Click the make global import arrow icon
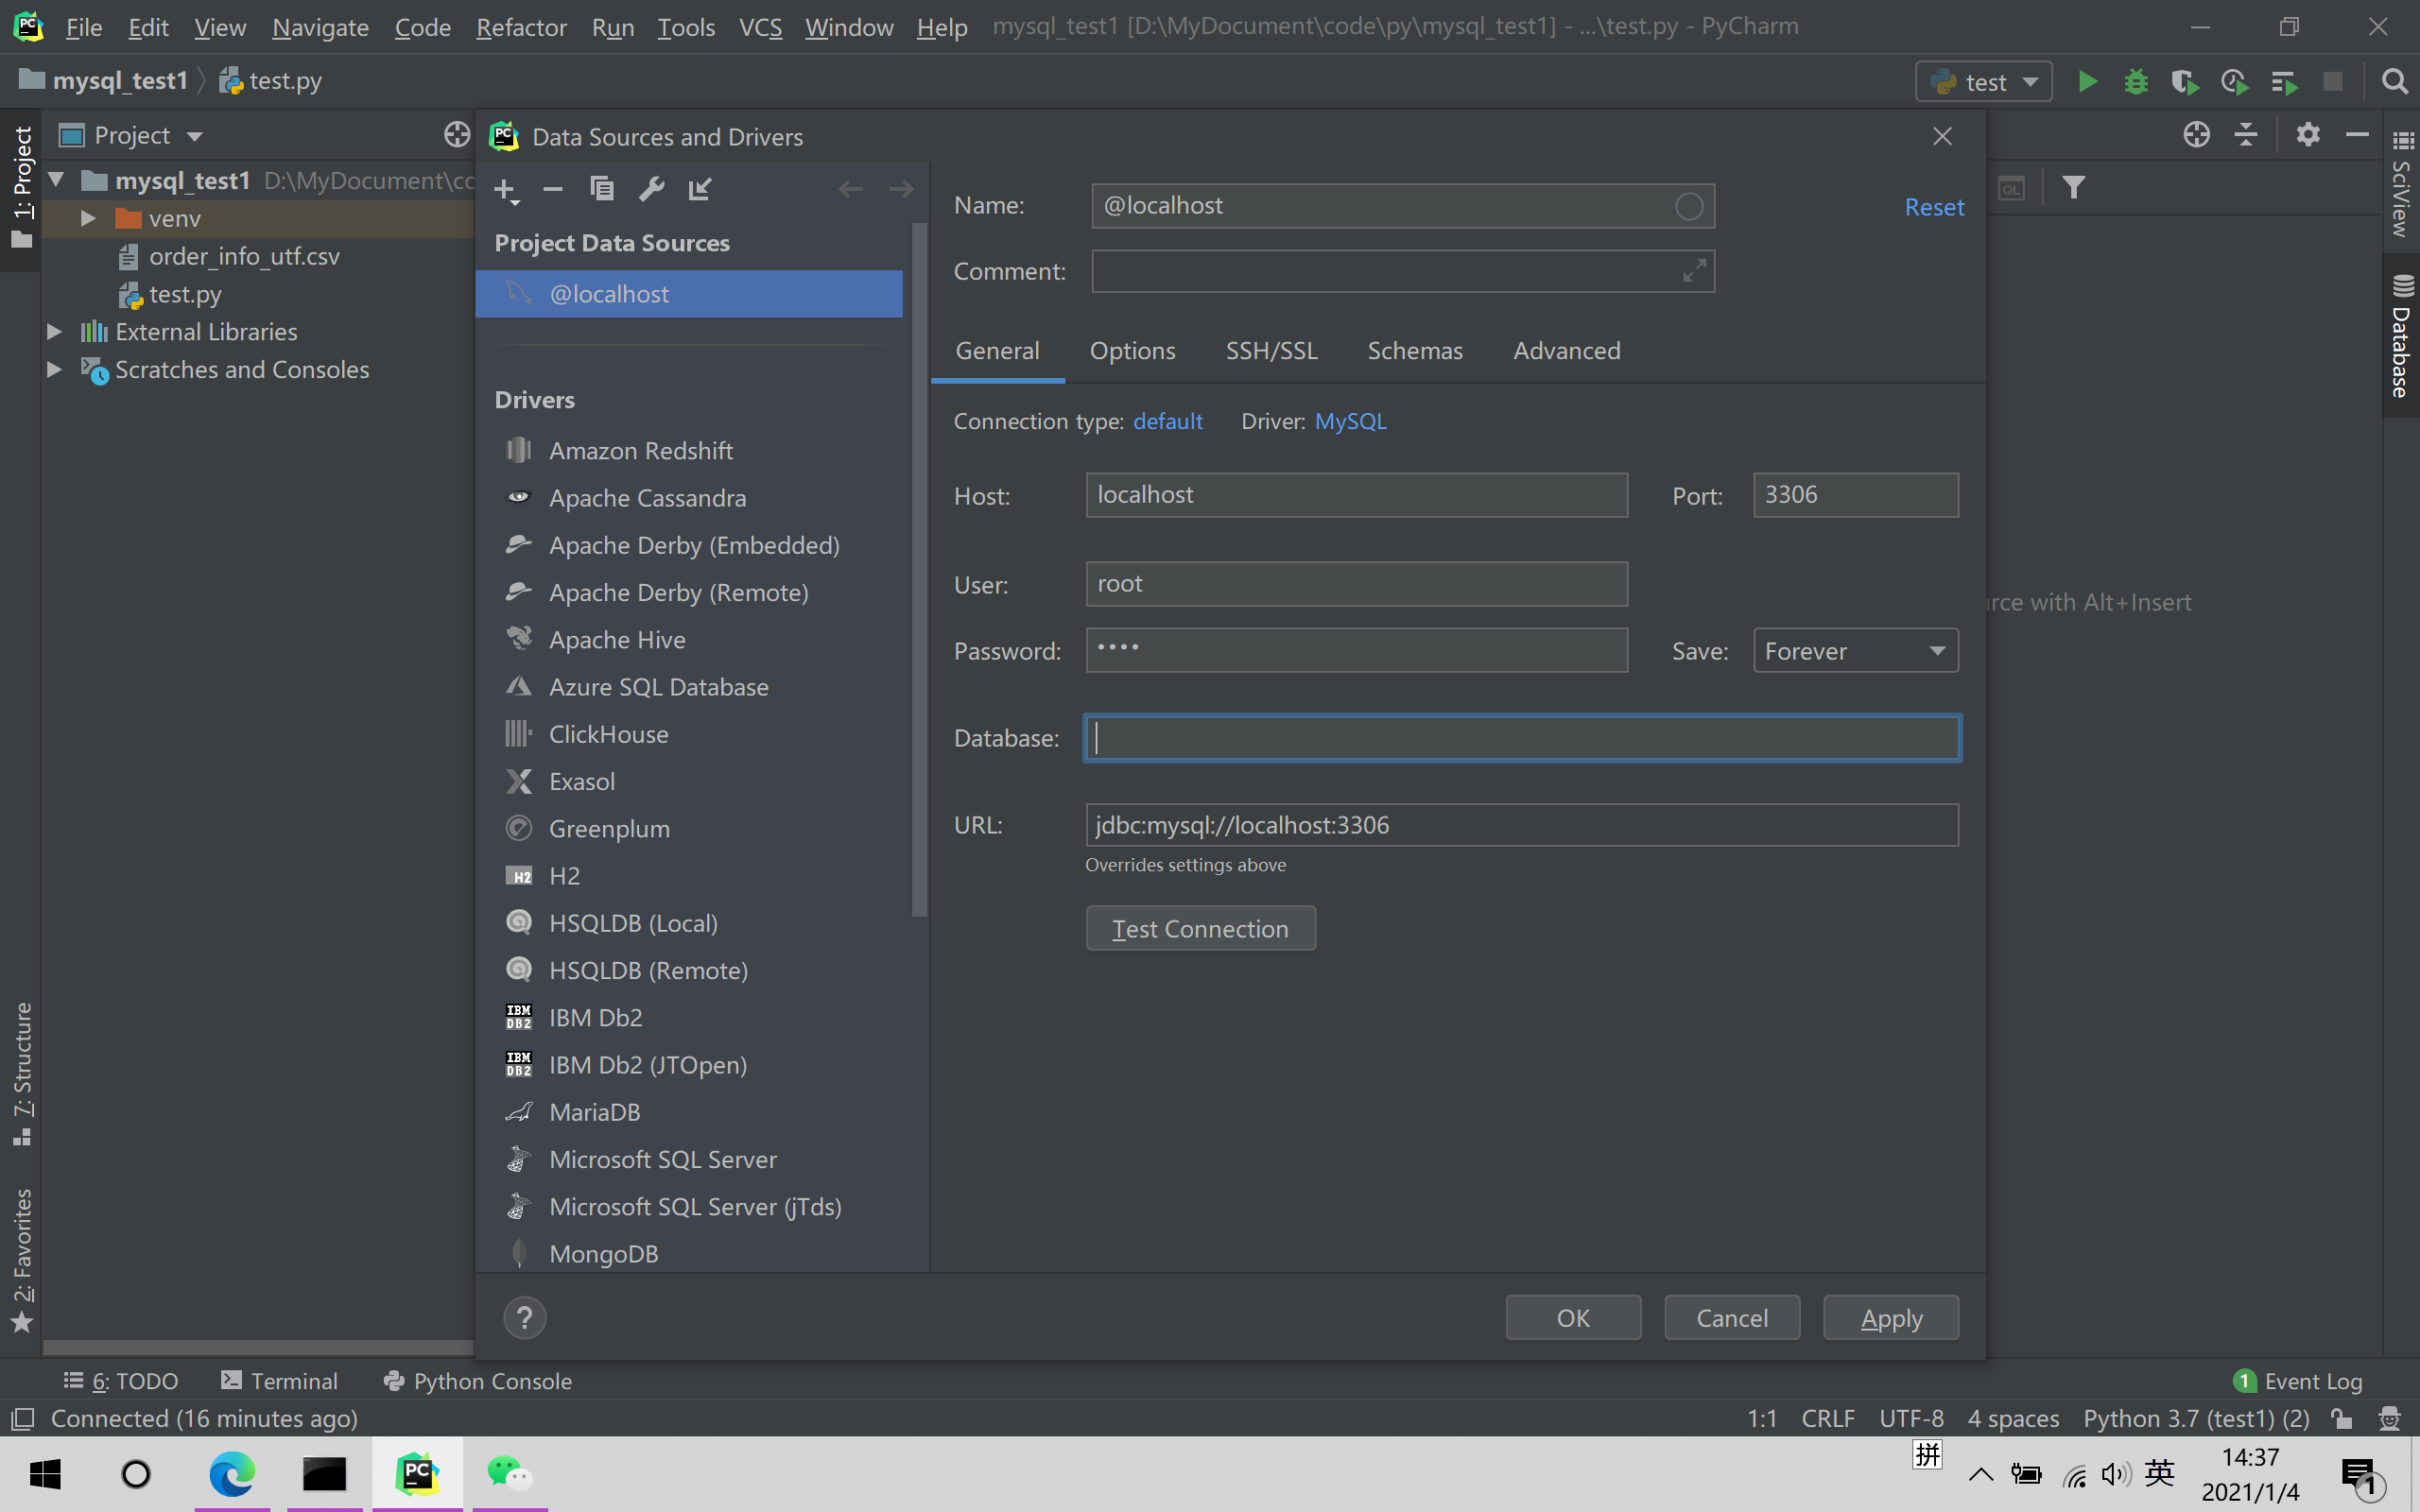This screenshot has width=2420, height=1512. pyautogui.click(x=700, y=189)
